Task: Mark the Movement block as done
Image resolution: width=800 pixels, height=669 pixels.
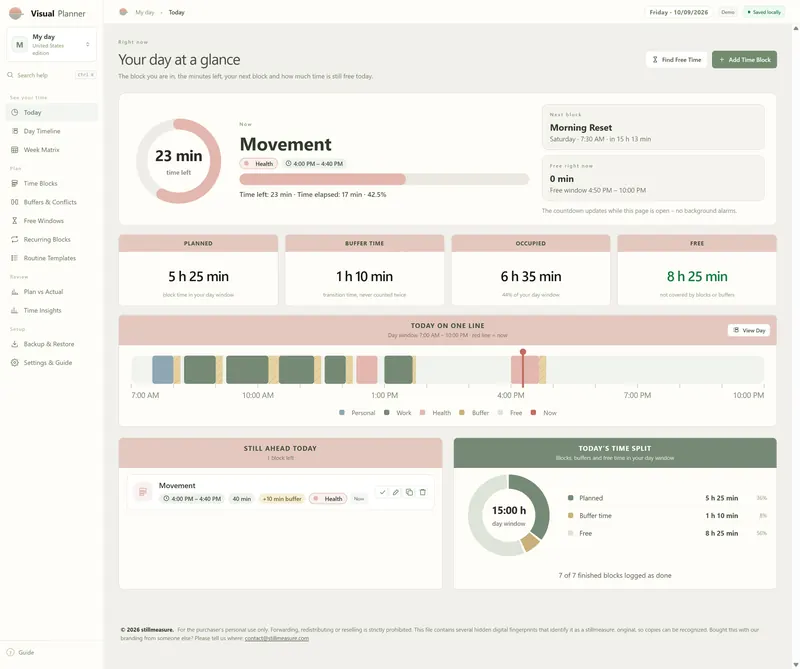Action: (x=382, y=492)
